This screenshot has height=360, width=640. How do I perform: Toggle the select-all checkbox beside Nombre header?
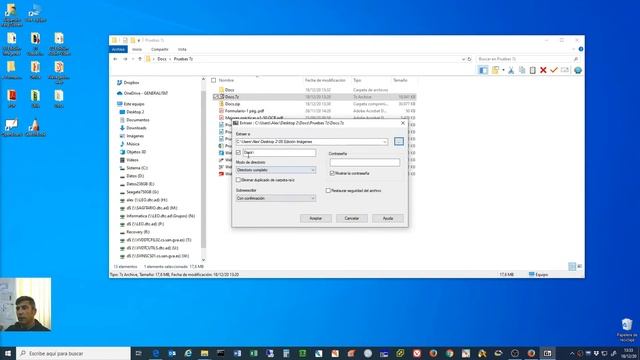[213, 80]
